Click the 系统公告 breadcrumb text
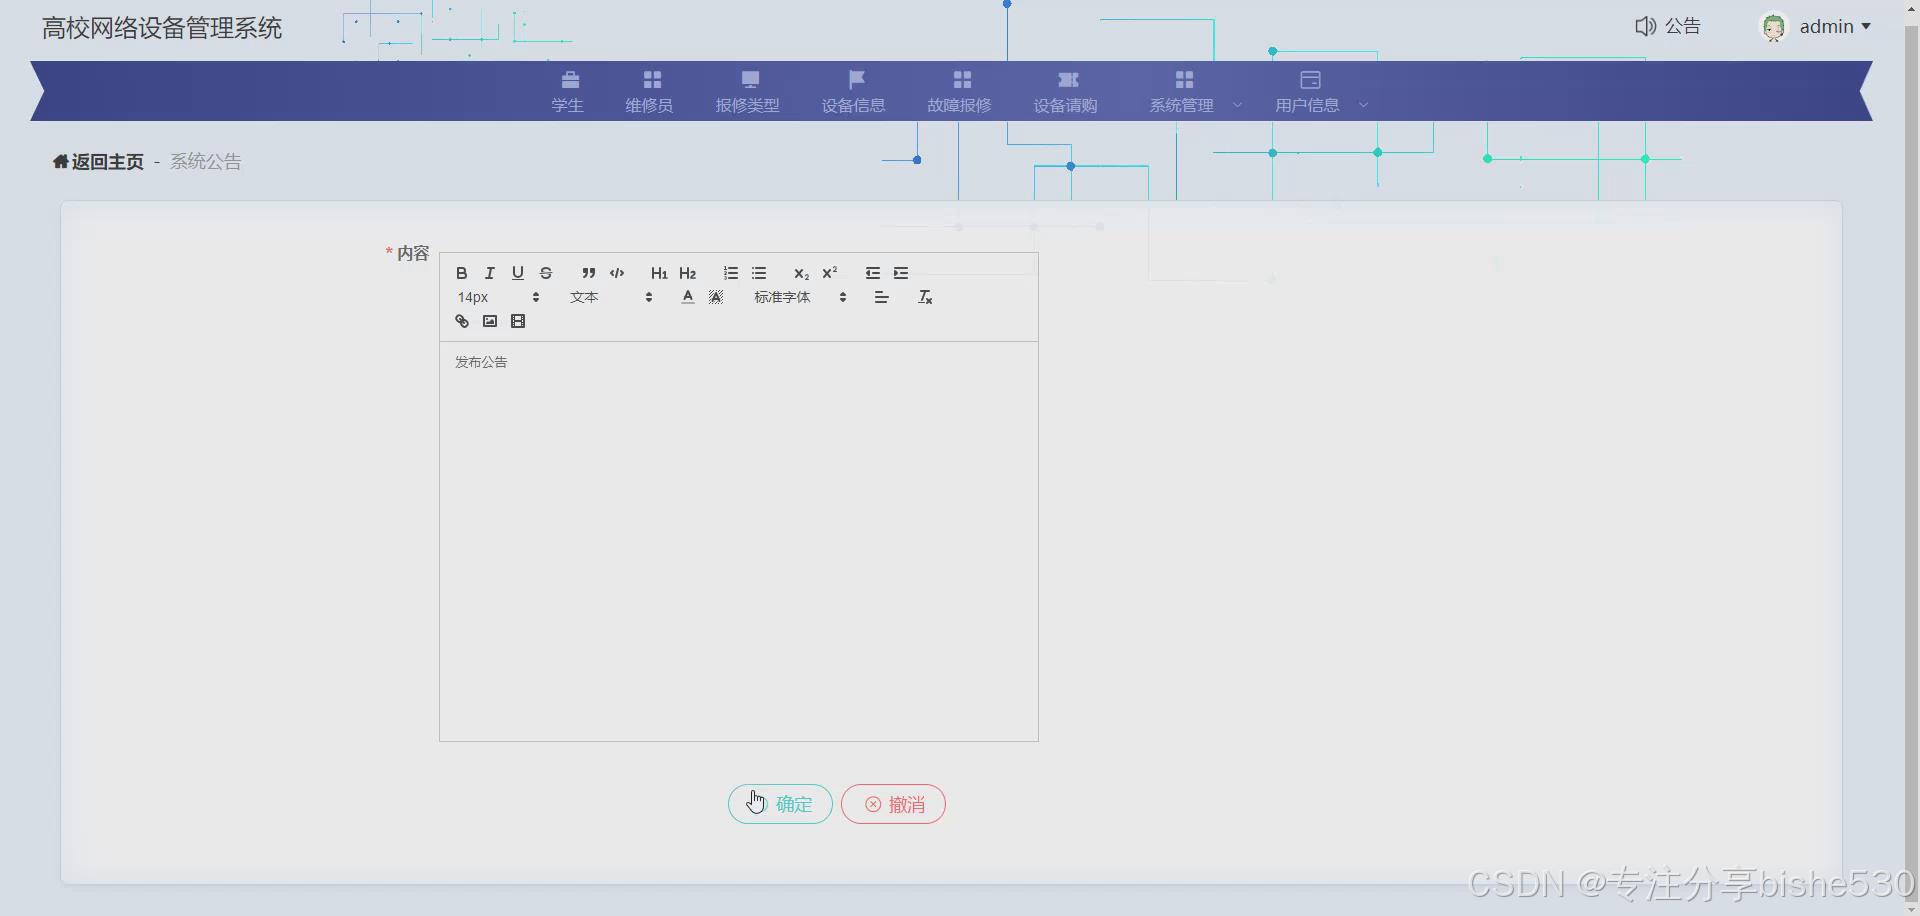 click(206, 162)
